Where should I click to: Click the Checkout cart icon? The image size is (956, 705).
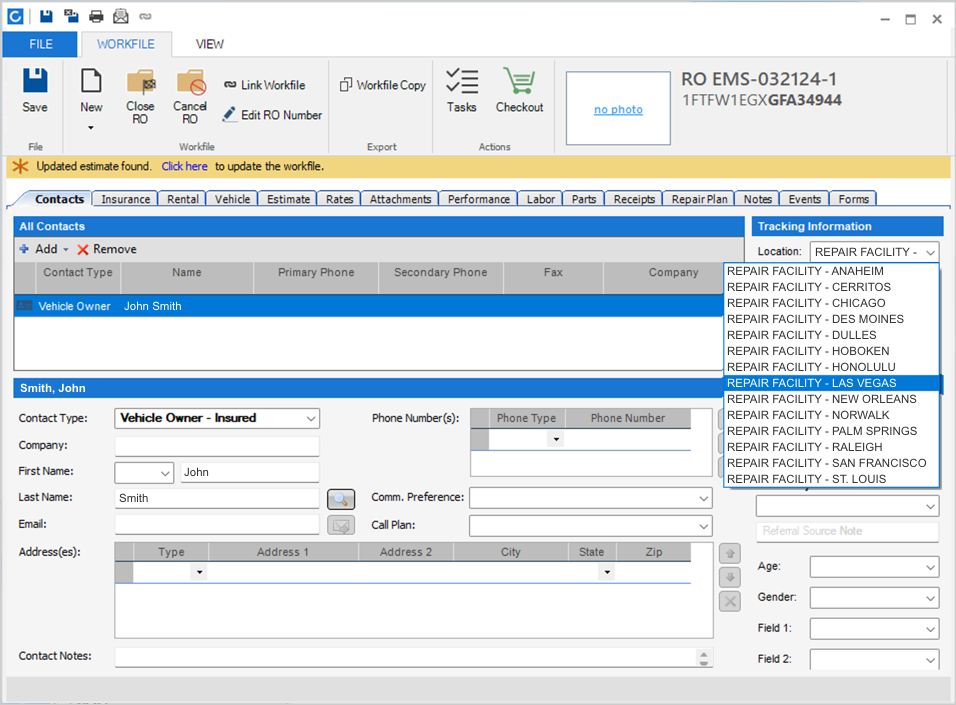[x=519, y=81]
